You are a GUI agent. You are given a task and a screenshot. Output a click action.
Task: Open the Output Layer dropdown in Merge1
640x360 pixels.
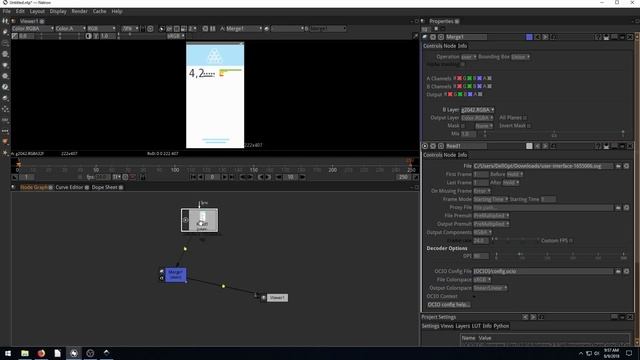(478, 118)
